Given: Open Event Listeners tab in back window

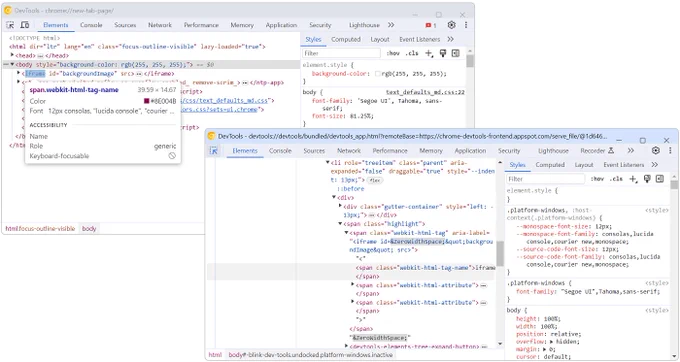Looking at the screenshot, I should [419, 39].
